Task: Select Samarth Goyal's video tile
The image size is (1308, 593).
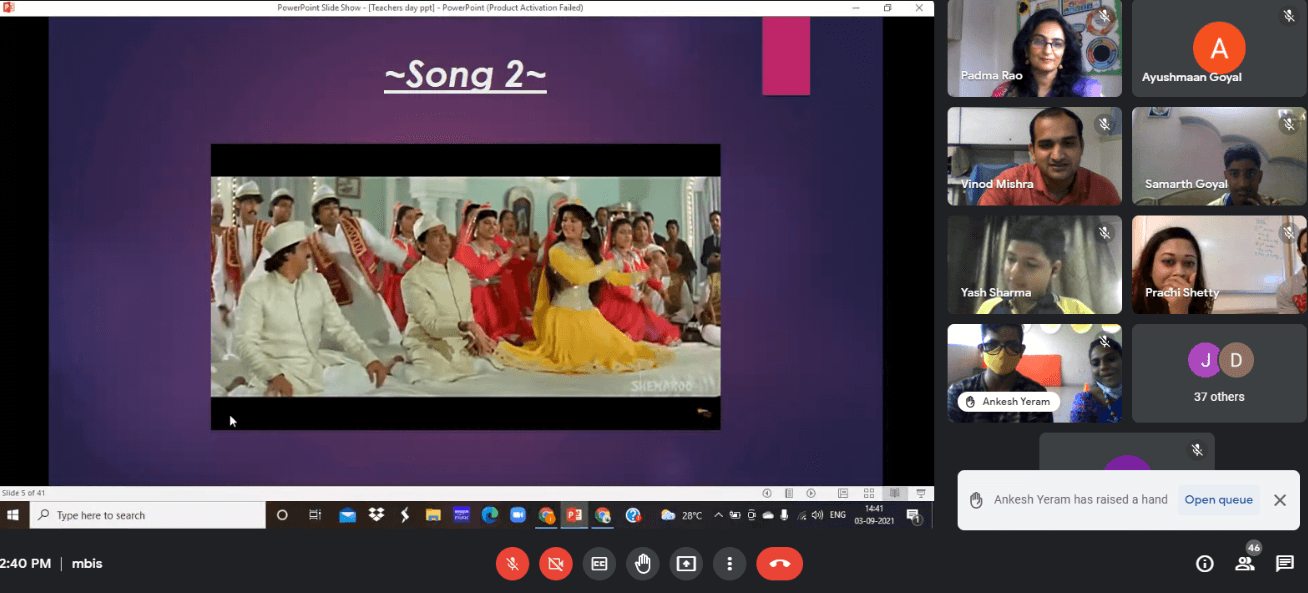Action: (x=1219, y=156)
